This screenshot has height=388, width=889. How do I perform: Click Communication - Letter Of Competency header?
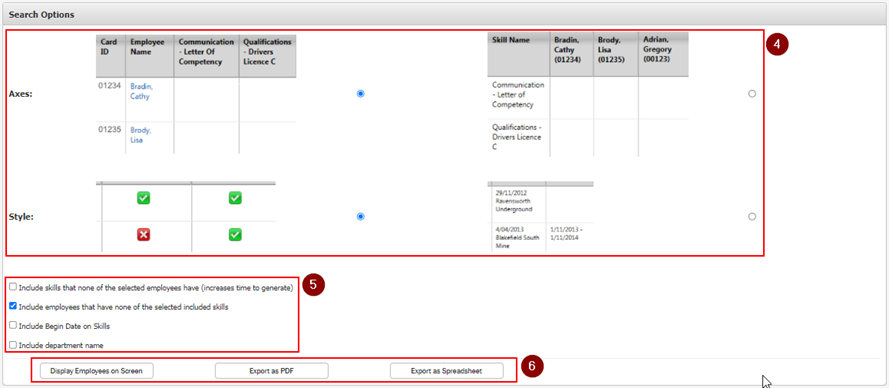(206, 56)
